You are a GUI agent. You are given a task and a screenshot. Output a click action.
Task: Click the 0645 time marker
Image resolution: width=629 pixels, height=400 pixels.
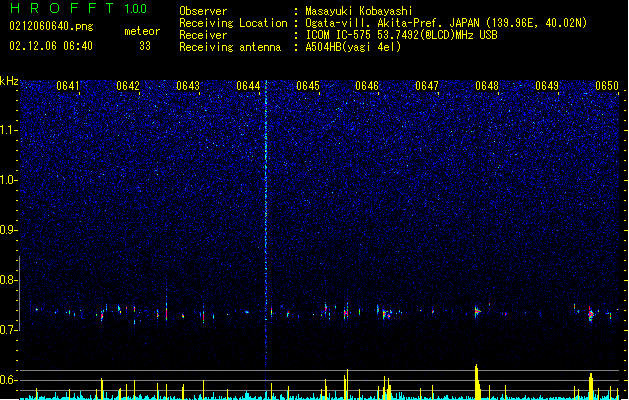pos(308,86)
